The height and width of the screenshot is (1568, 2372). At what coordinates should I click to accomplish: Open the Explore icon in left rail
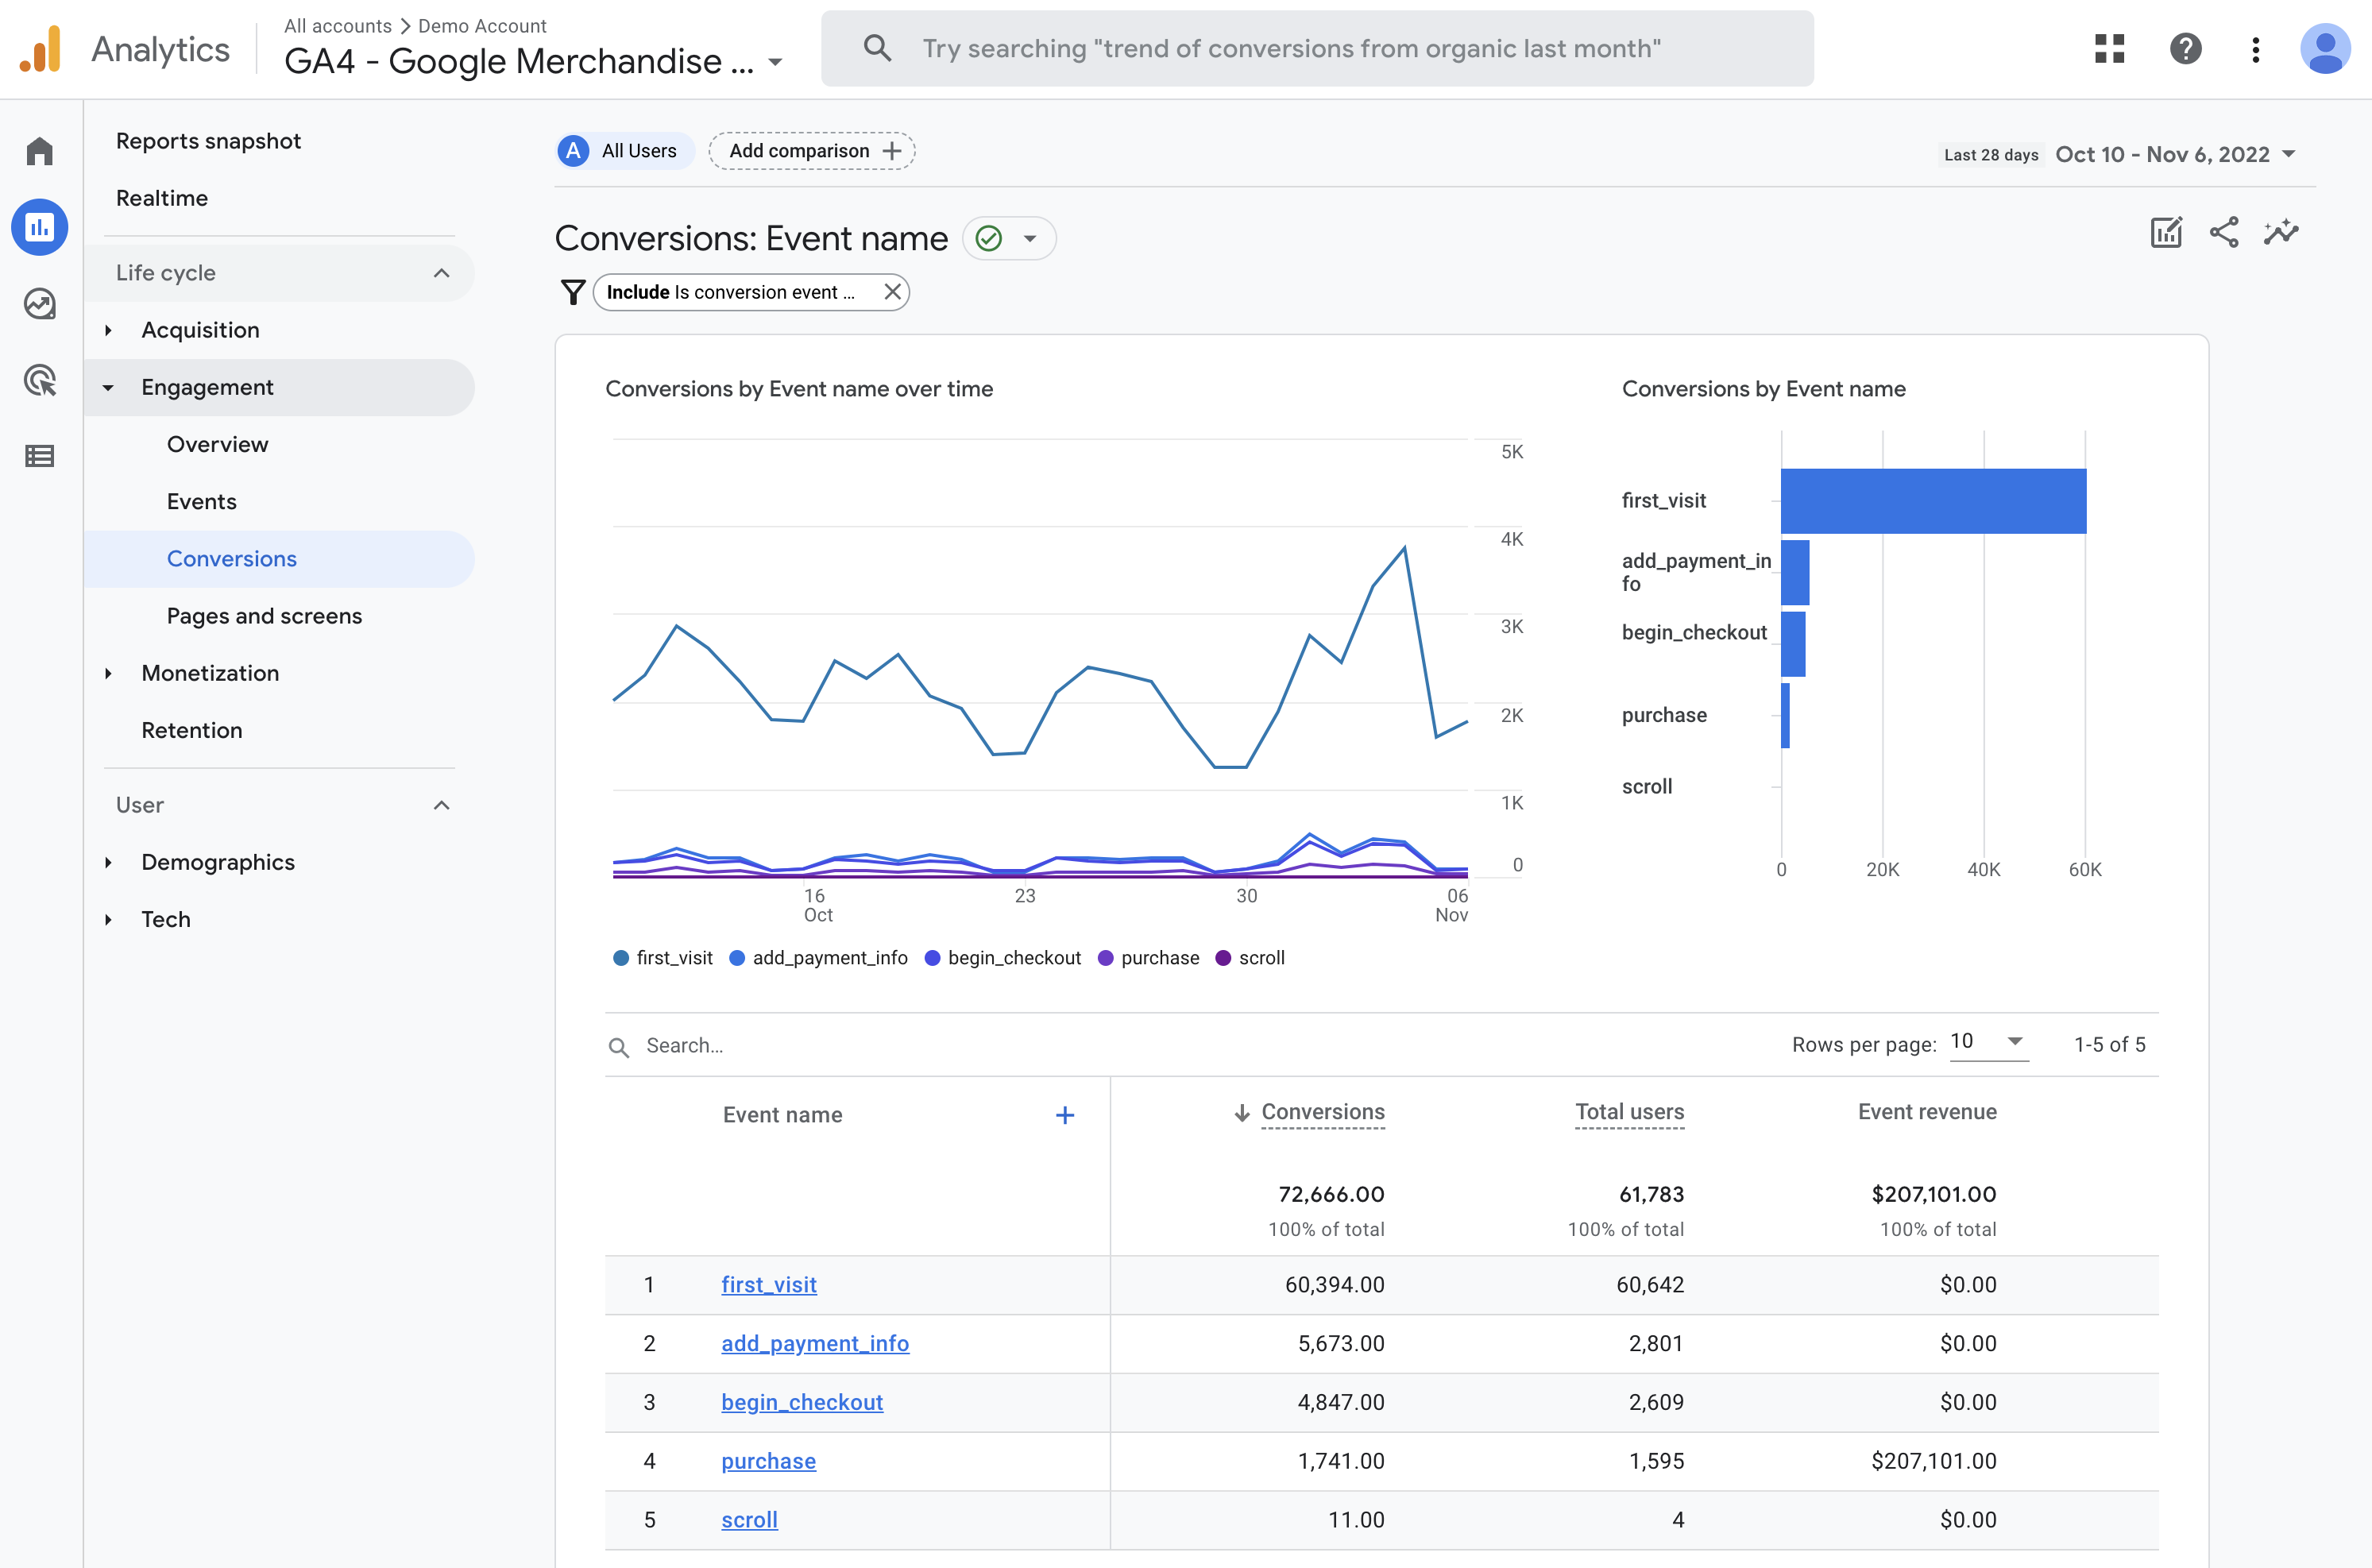tap(40, 304)
